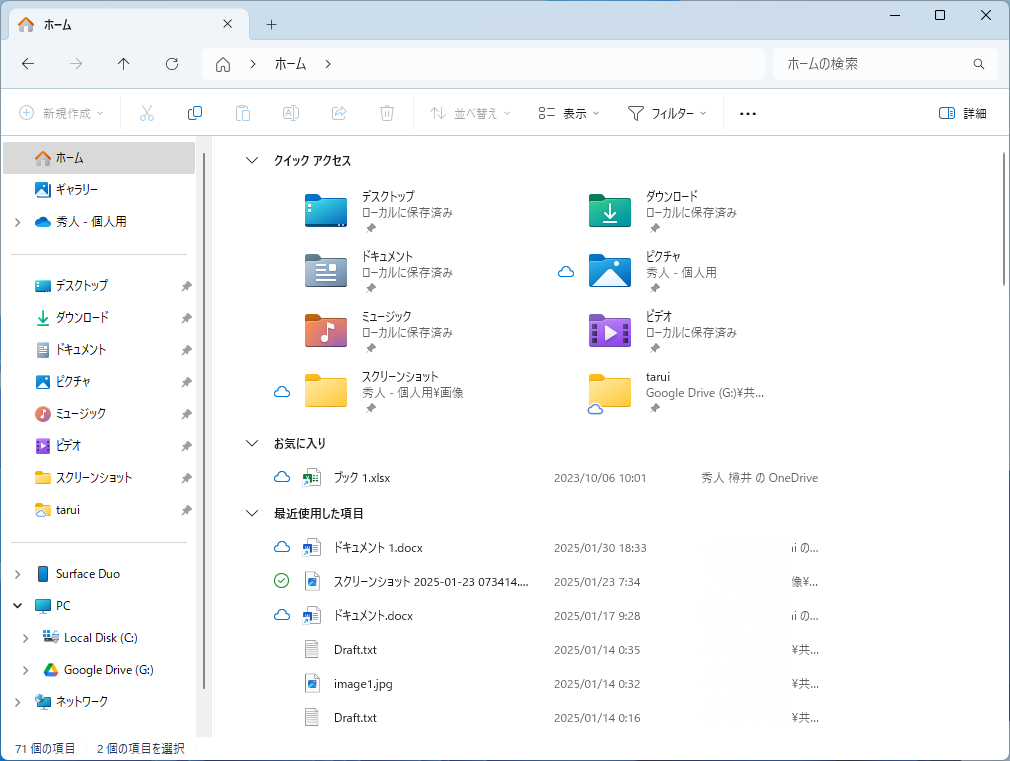Click the ホームの検索 search field

tap(875, 64)
